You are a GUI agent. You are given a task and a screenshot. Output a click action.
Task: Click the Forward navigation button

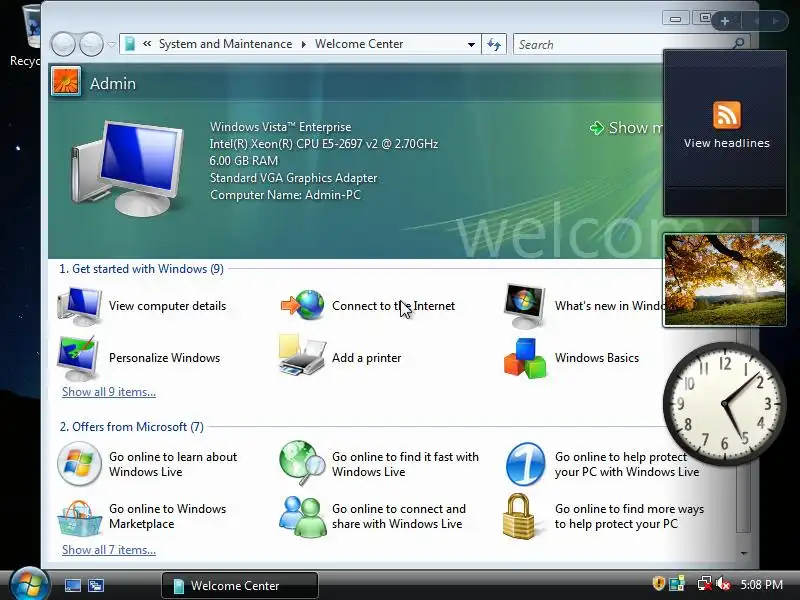pos(92,44)
